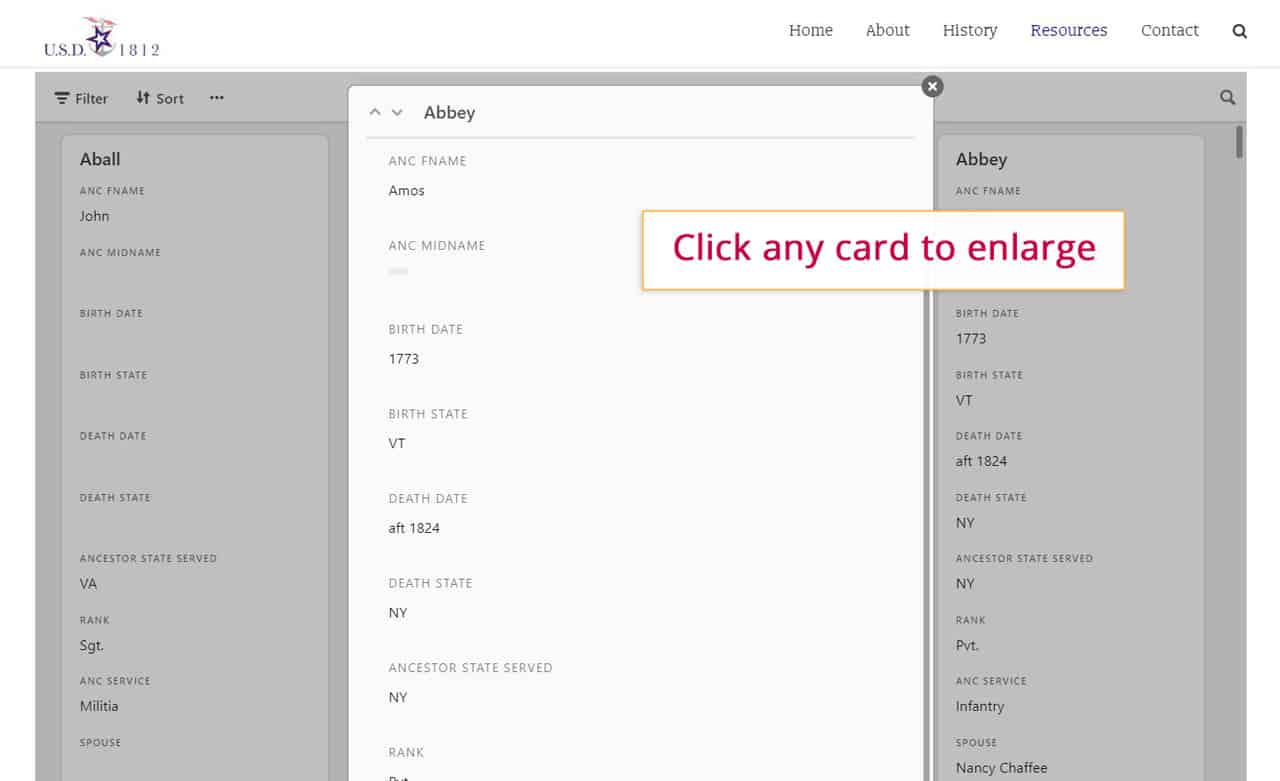Open the Filter options
The width and height of the screenshot is (1280, 781).
[x=81, y=98]
